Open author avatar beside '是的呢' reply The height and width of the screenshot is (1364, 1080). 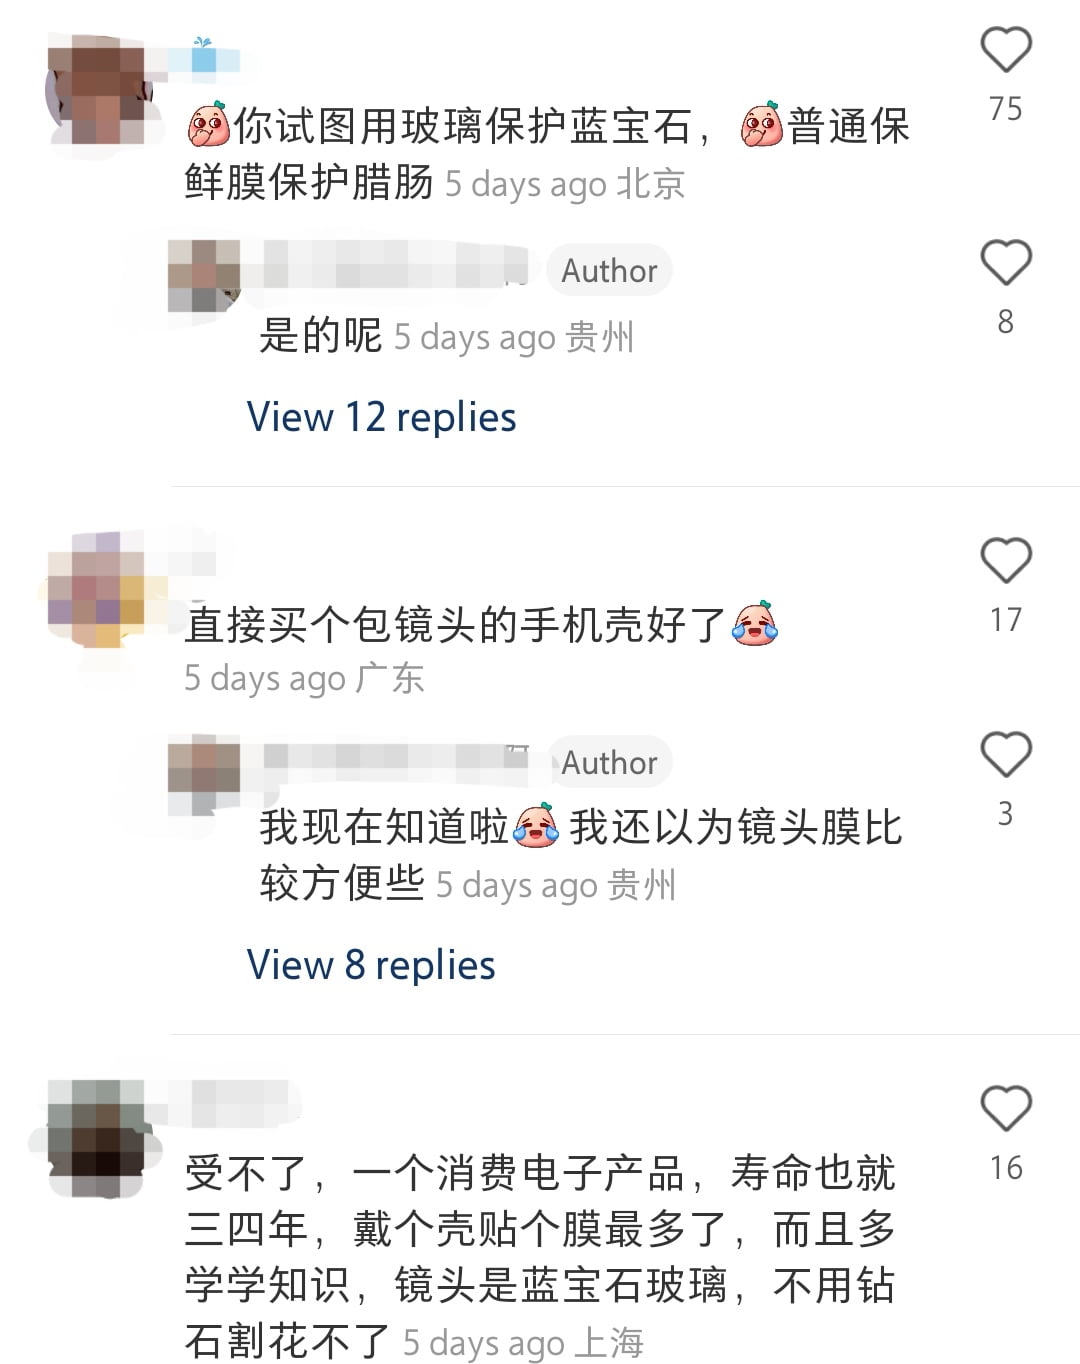(204, 275)
